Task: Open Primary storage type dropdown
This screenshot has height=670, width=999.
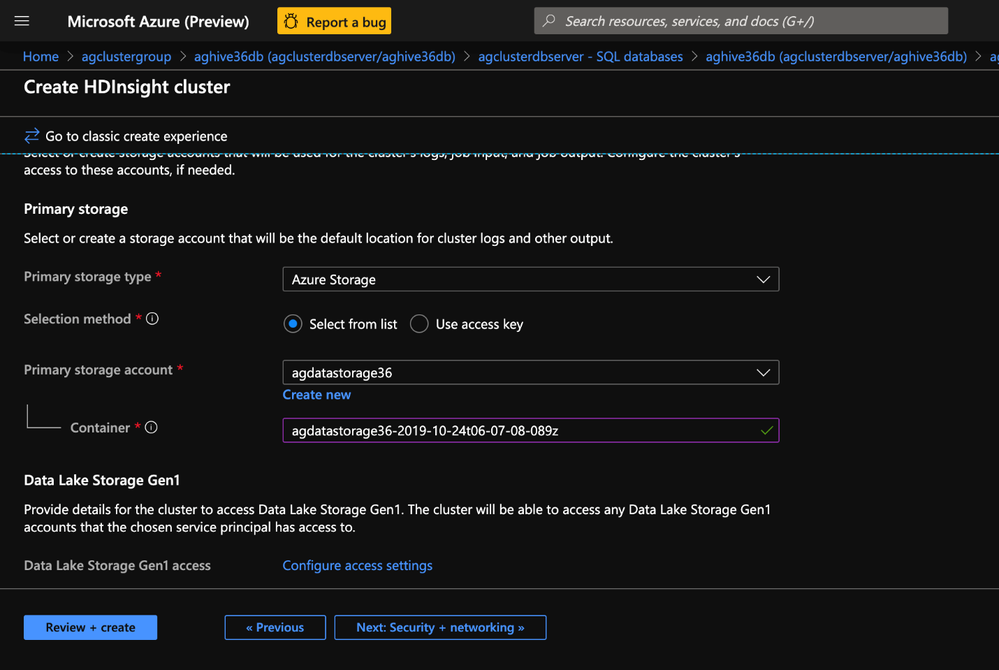Action: click(x=531, y=280)
